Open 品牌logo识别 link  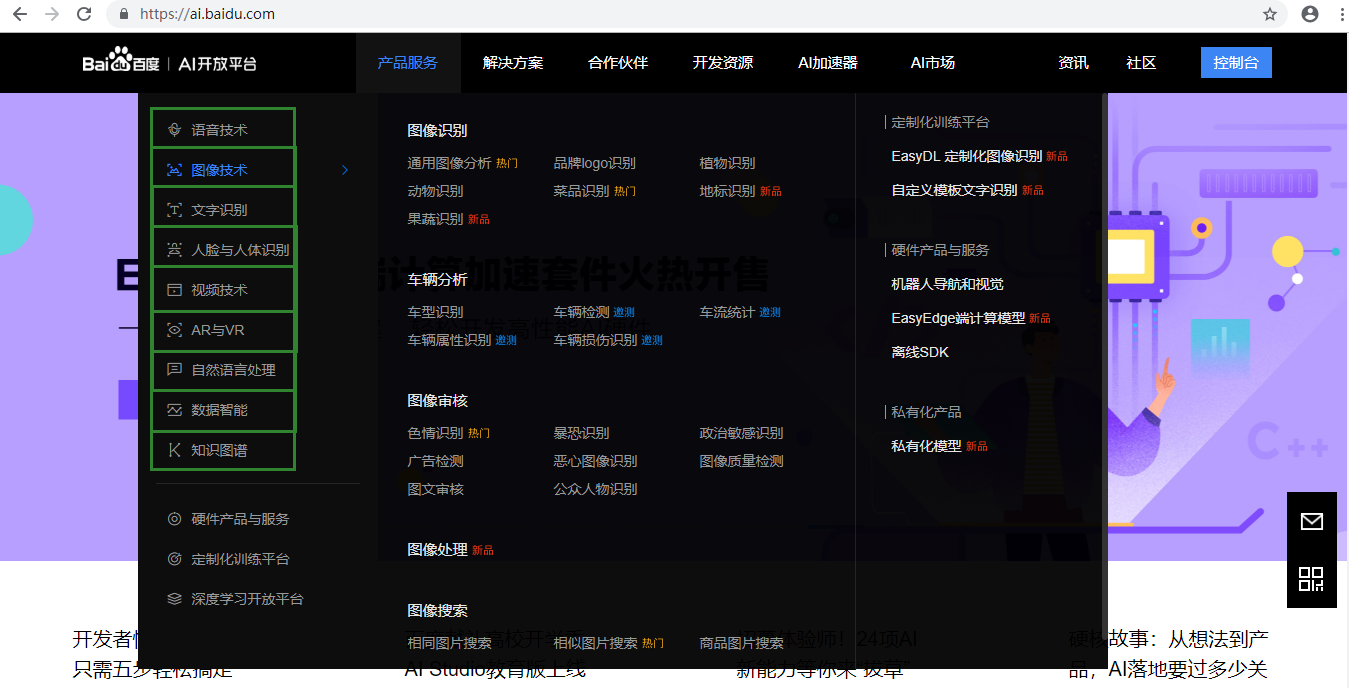pyautogui.click(x=595, y=163)
